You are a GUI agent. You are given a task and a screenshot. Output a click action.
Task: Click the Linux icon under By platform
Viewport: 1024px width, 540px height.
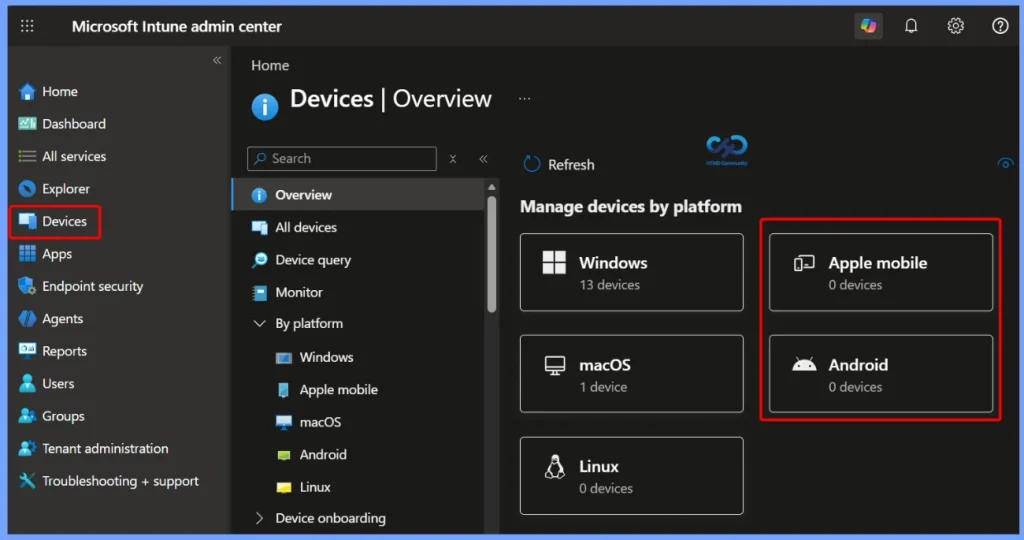tap(283, 488)
